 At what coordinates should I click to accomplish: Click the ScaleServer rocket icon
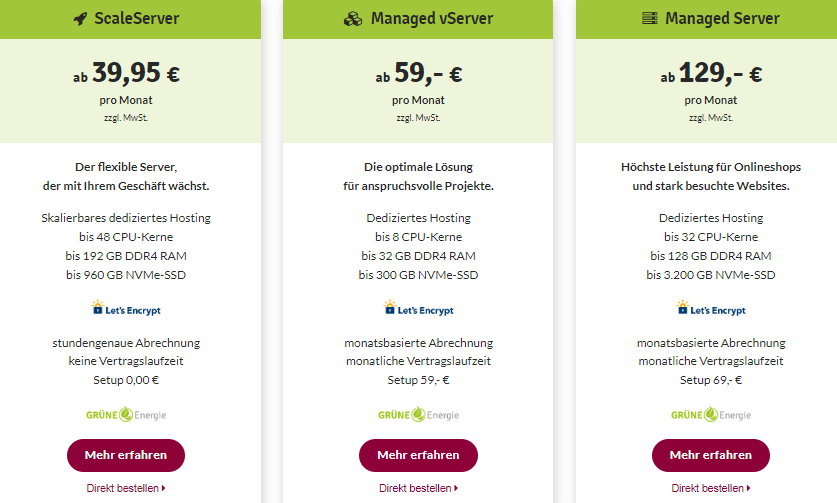[x=80, y=19]
